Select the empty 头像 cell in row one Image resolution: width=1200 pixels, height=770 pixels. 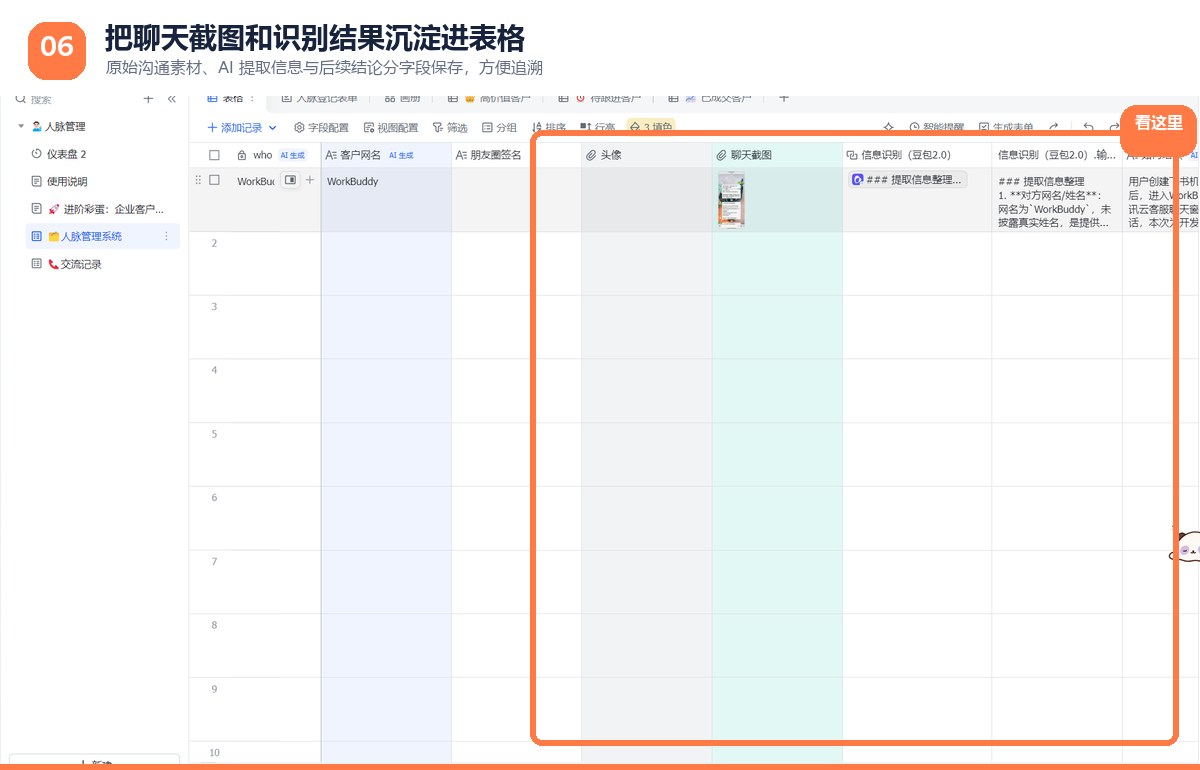click(647, 199)
